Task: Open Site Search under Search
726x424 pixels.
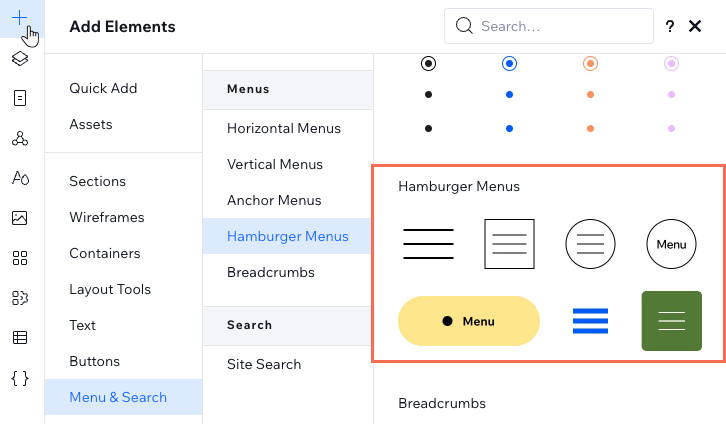Action: click(264, 364)
